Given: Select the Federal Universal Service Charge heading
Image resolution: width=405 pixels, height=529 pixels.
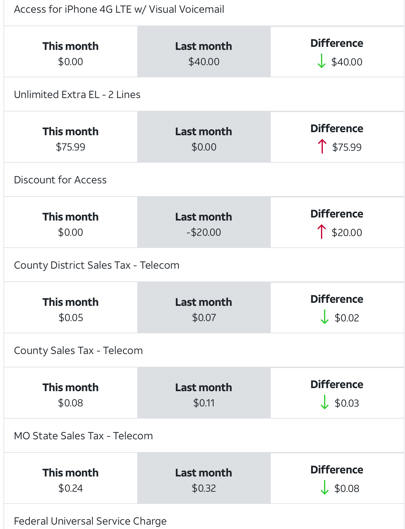Looking at the screenshot, I should 90,521.
